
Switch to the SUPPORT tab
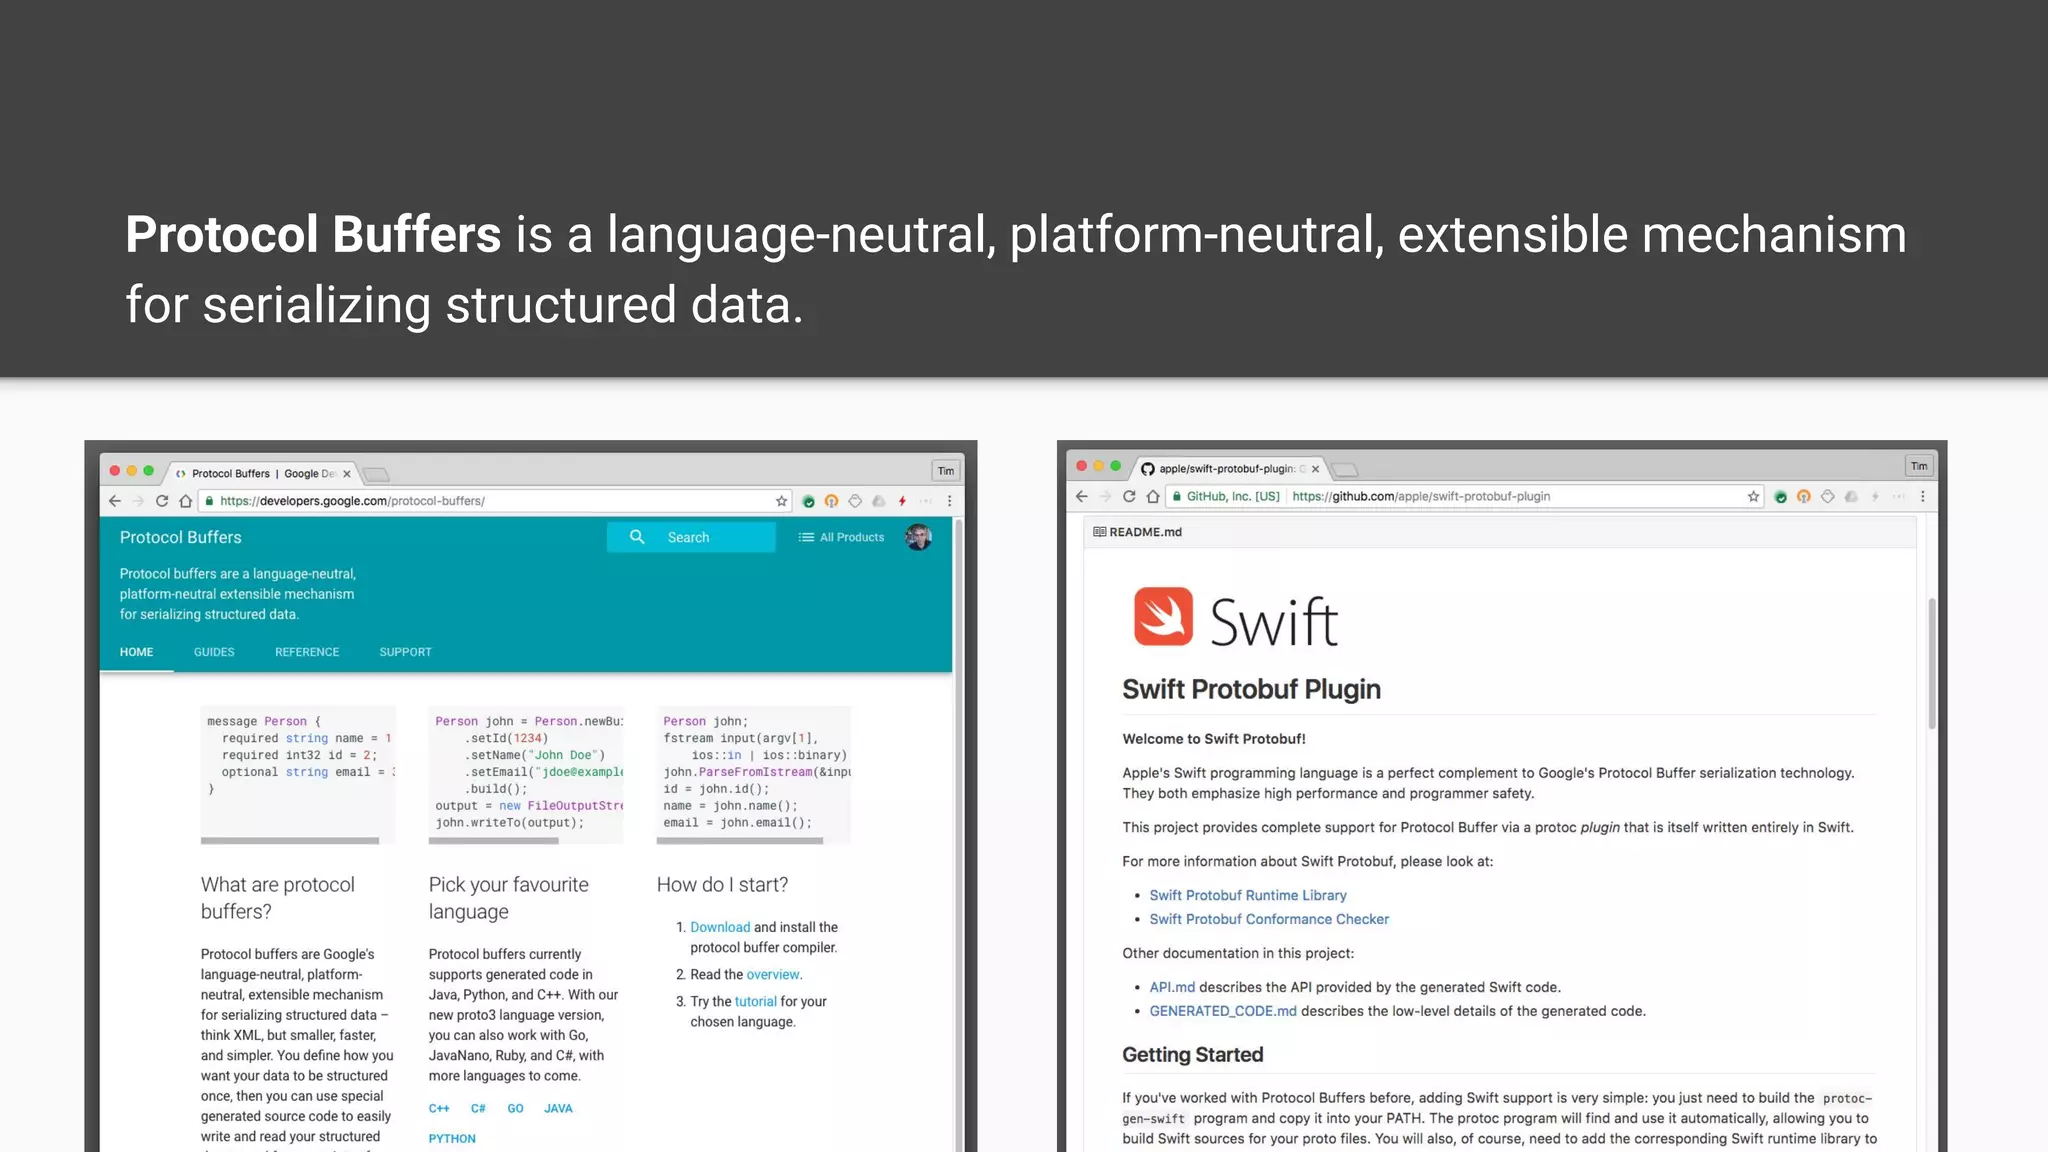[406, 652]
